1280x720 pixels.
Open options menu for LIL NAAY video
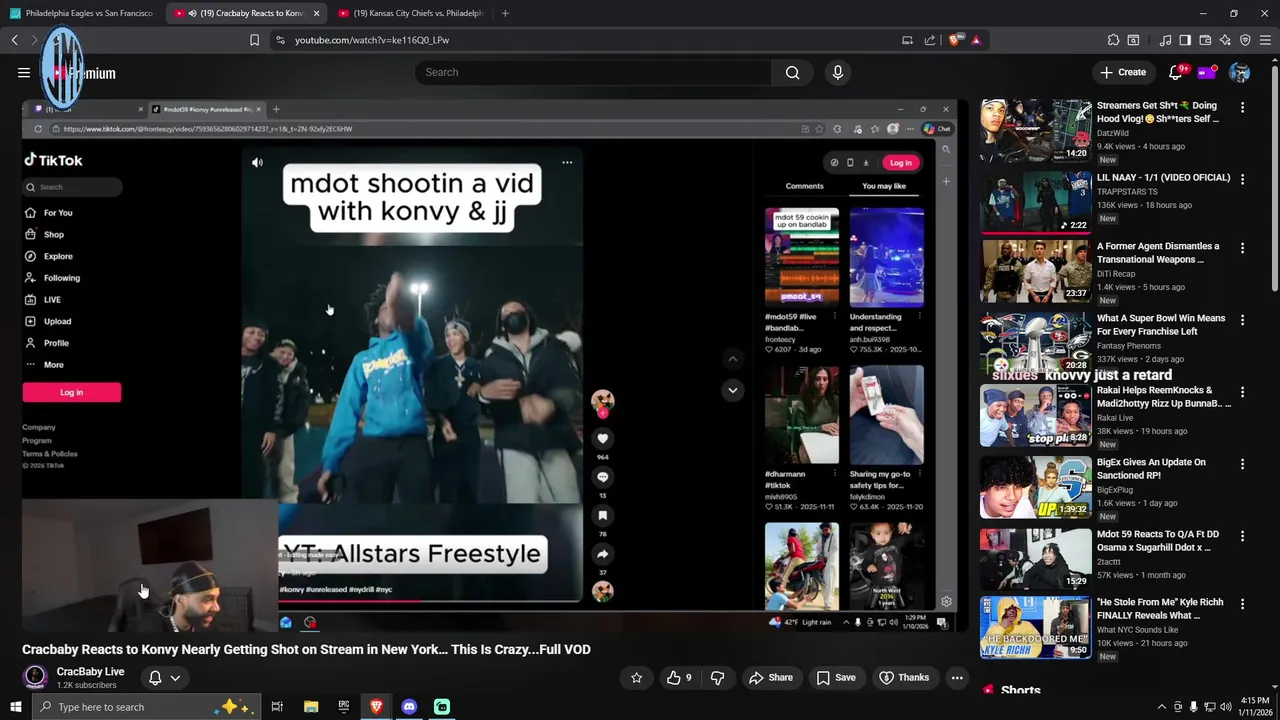pyautogui.click(x=1242, y=179)
